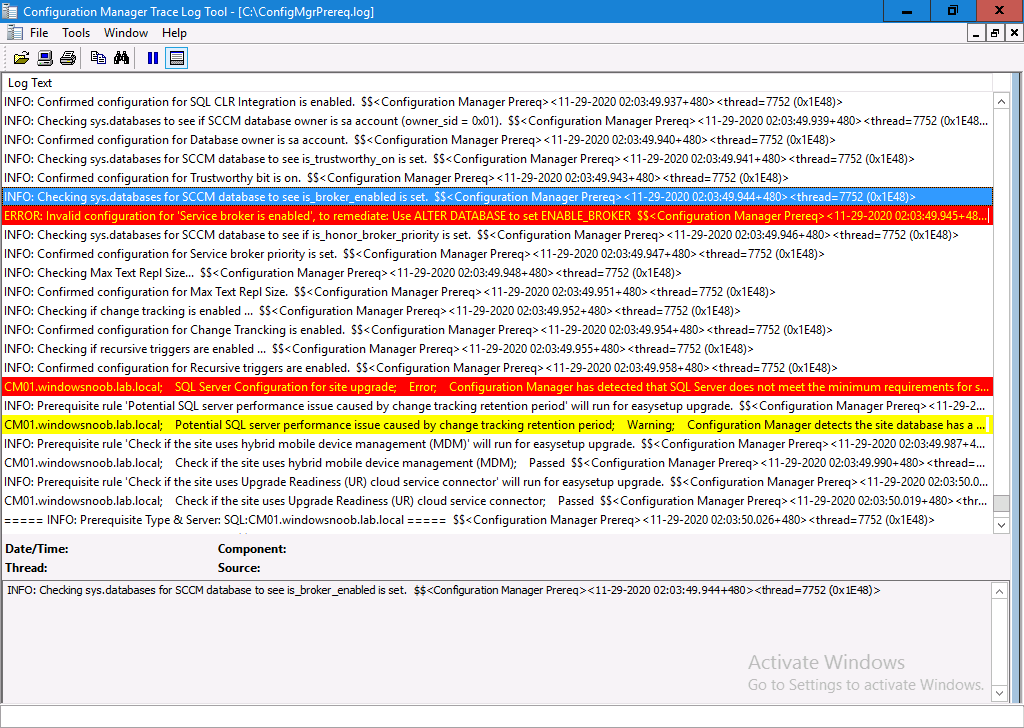
Task: Click the details pane scroll up arrow
Action: (x=999, y=592)
